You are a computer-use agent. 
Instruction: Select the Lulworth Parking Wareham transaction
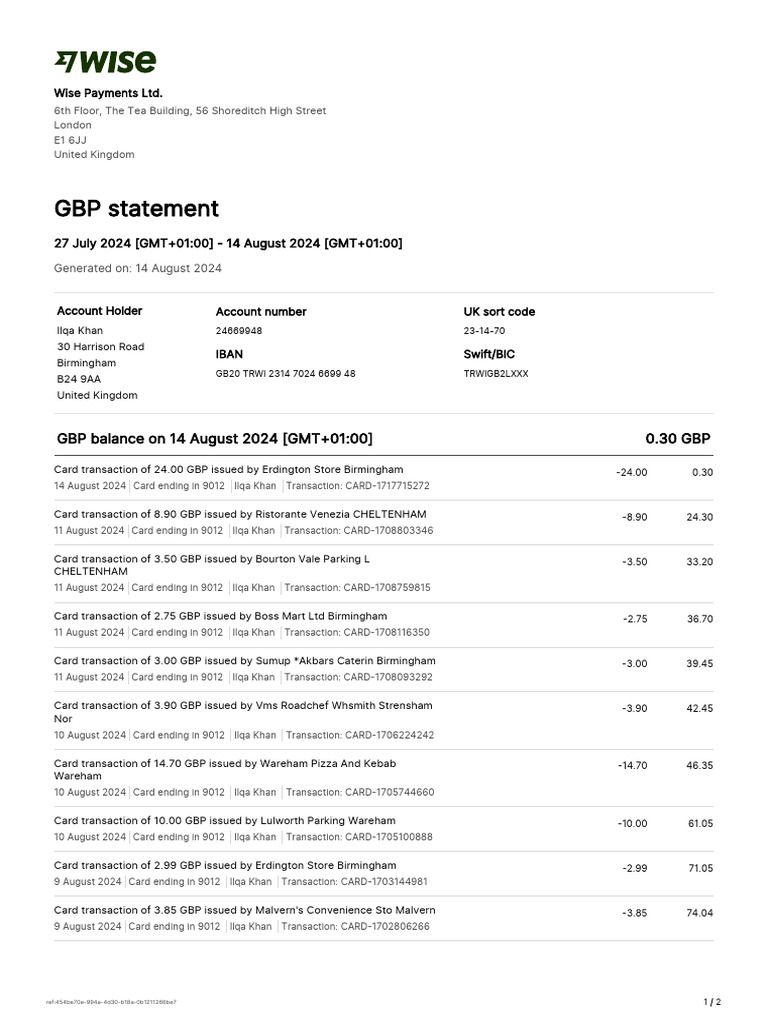coord(383,829)
